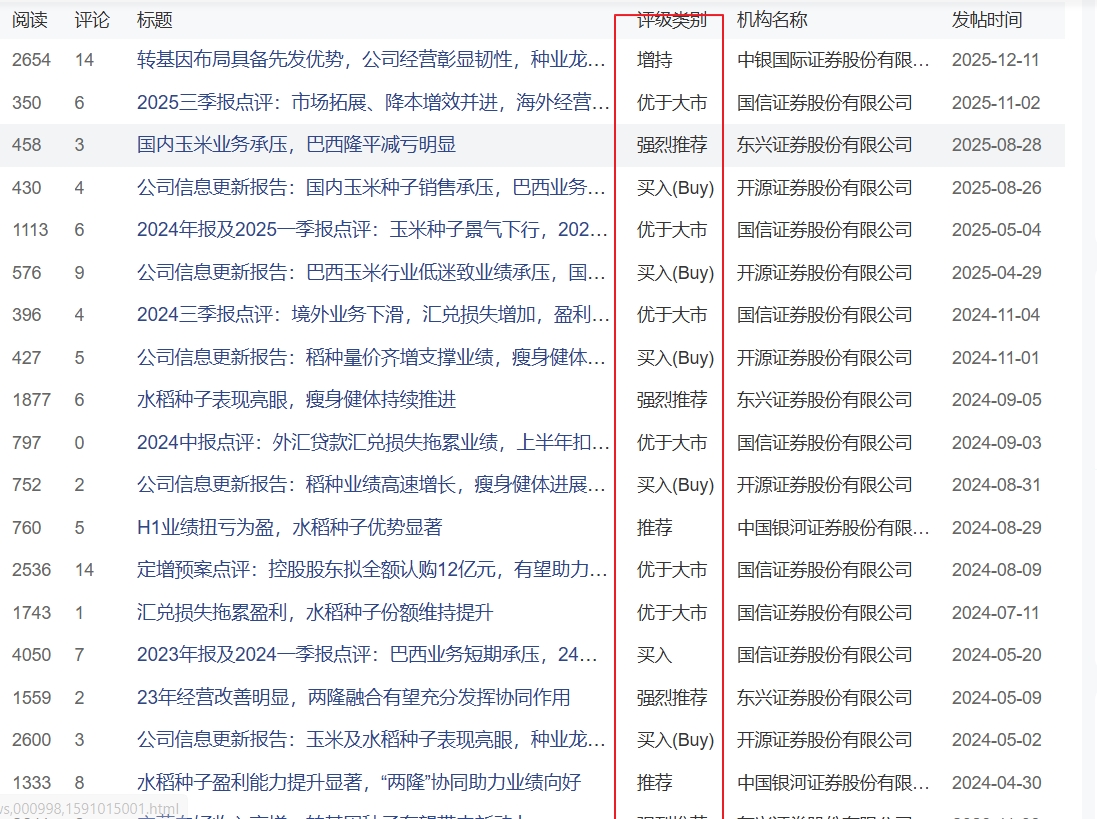Click the date 2024-09-03
Screen dimensions: 1097x819
pos(996,443)
